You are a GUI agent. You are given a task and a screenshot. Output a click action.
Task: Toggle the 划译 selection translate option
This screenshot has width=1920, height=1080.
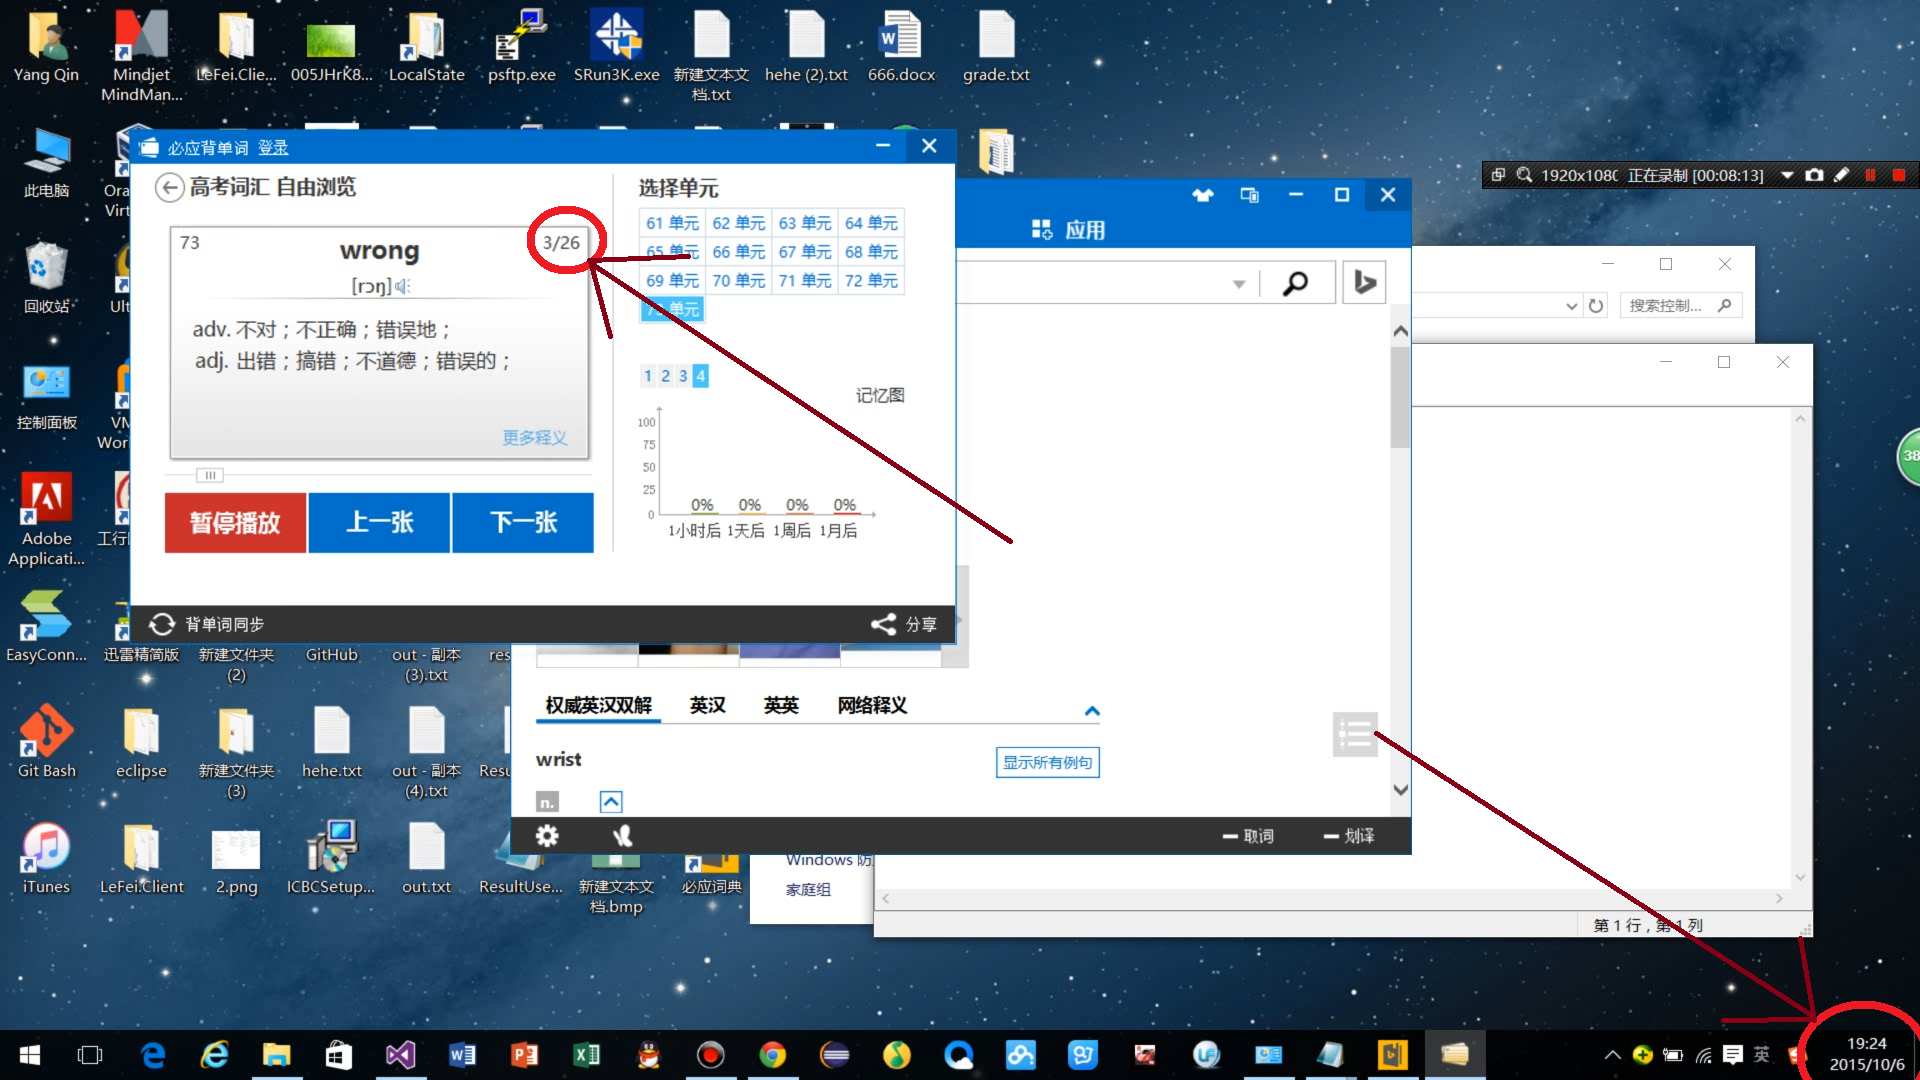[1349, 836]
